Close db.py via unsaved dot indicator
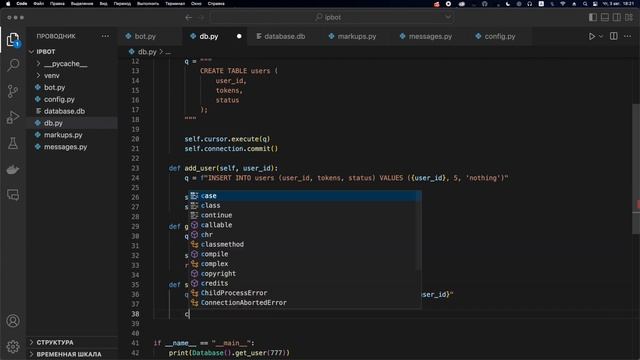Screen dimensions: 640x360 point(239,36)
